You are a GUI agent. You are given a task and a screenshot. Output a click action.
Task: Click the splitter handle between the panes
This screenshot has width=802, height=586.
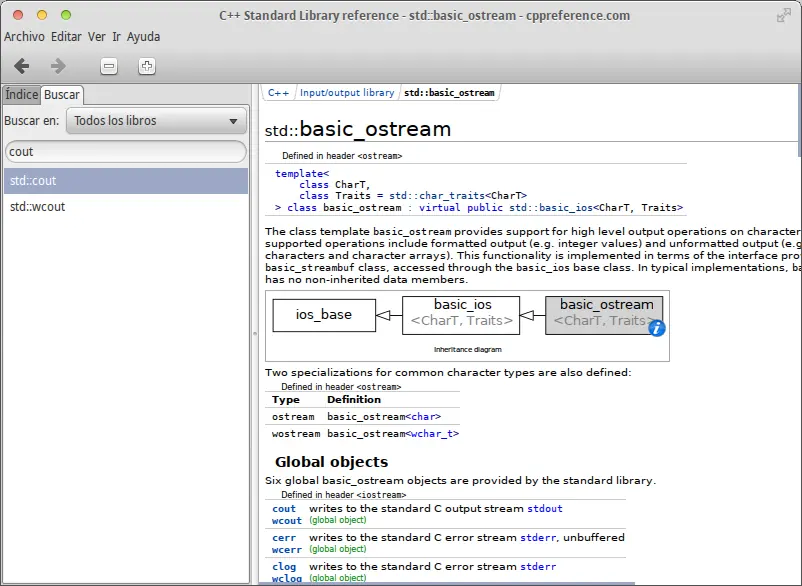click(x=254, y=333)
